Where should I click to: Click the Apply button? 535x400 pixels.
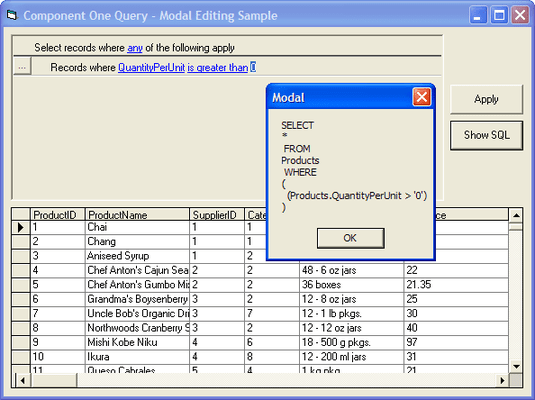[486, 99]
